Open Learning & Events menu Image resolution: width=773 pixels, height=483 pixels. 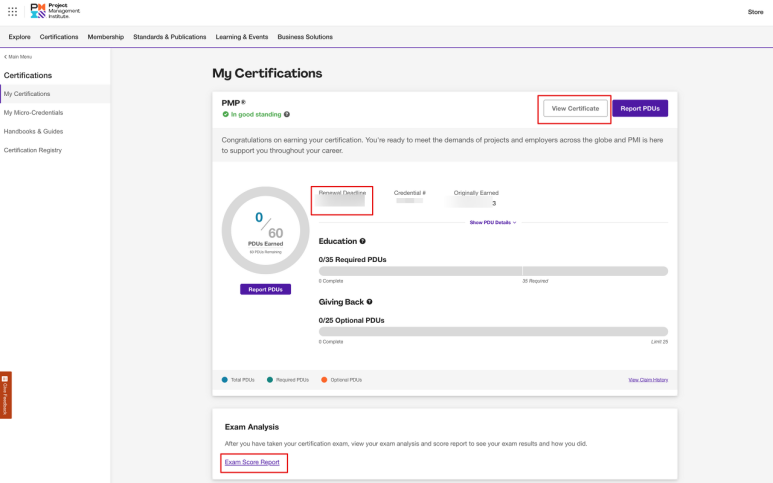coord(242,37)
